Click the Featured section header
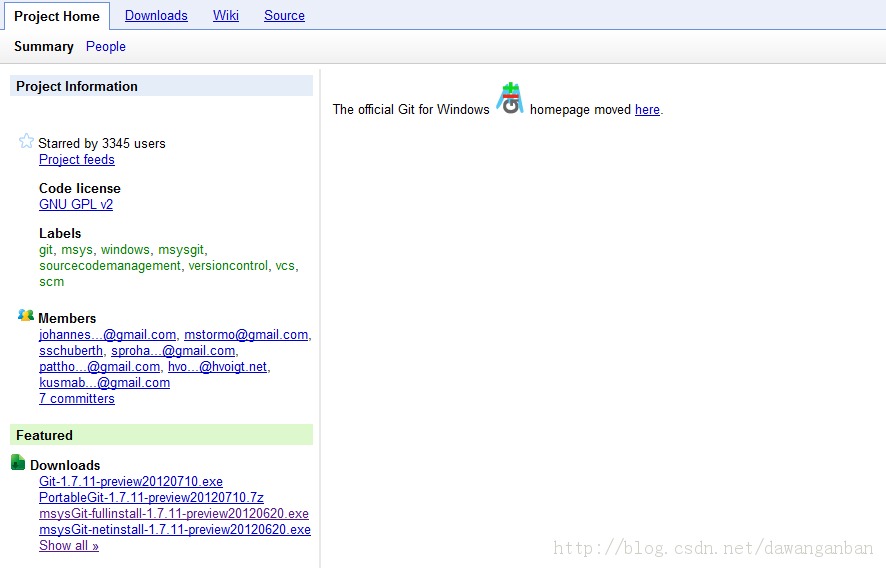Viewport: 886px width, 568px height. [x=161, y=435]
